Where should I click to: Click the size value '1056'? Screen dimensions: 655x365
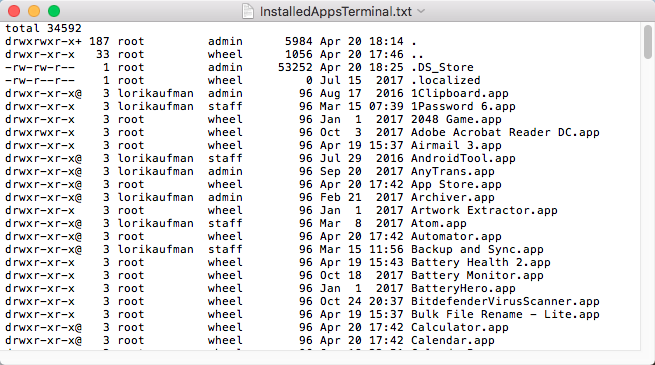(x=299, y=54)
